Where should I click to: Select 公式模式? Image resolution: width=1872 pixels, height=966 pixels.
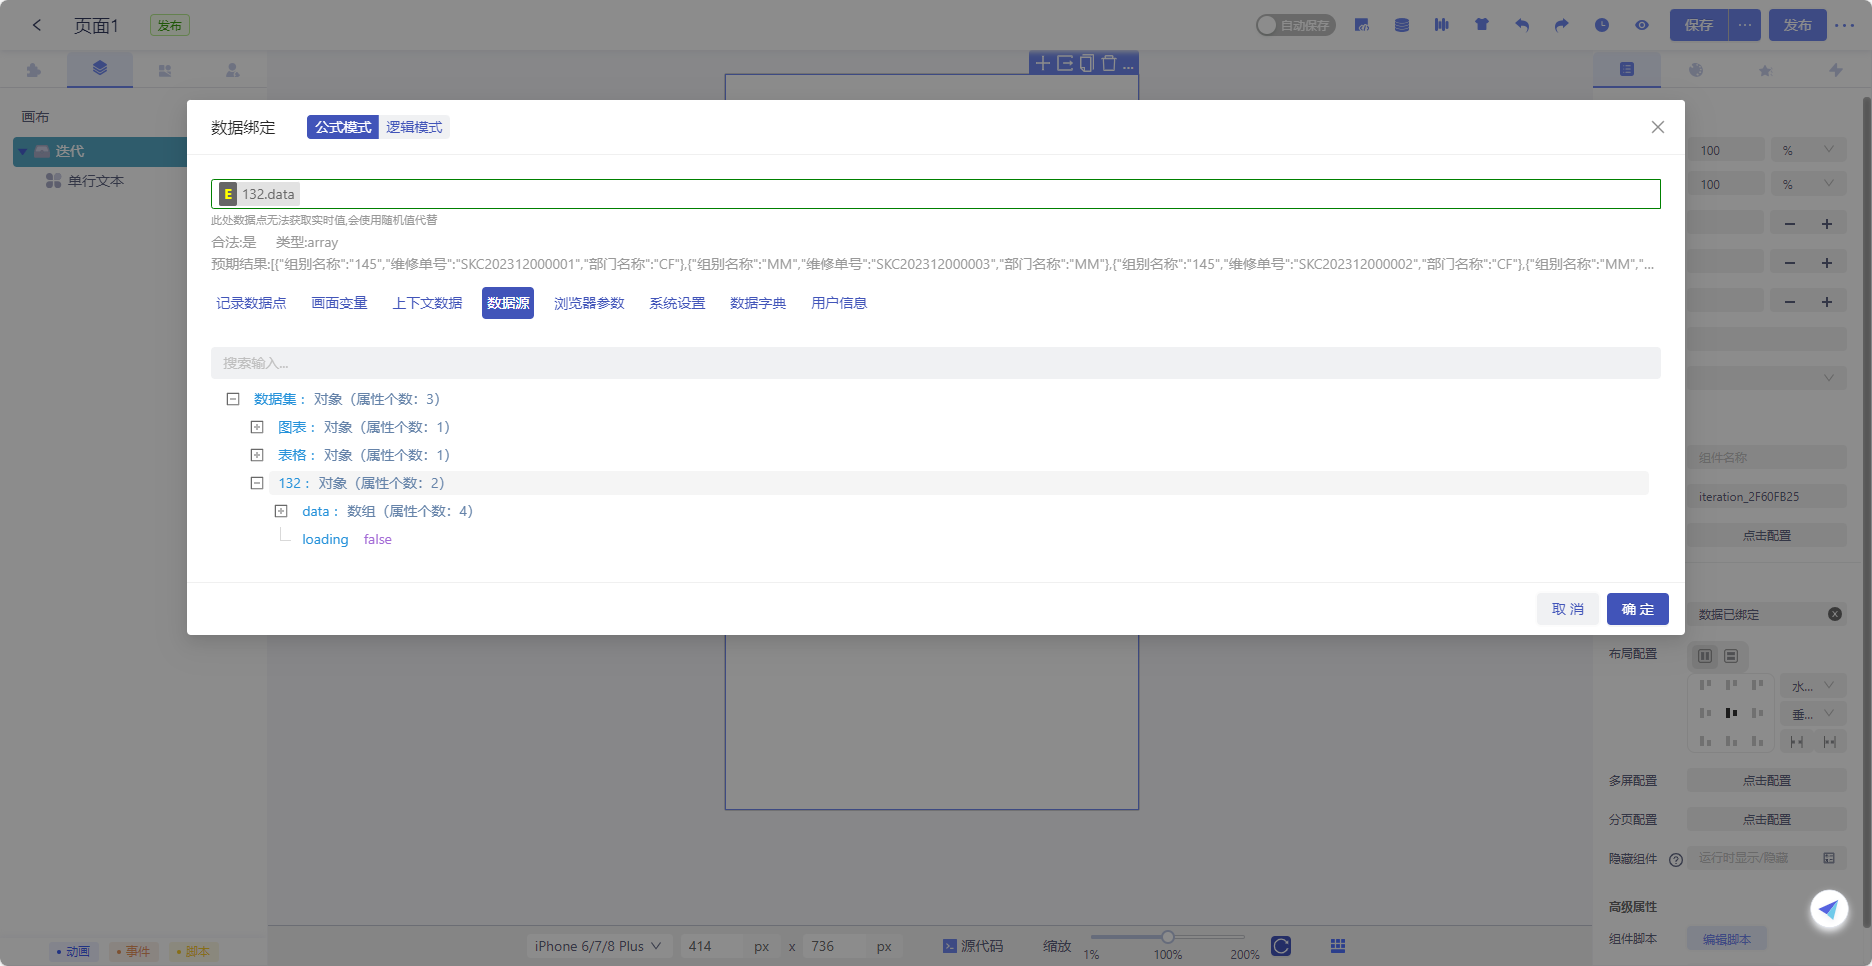(343, 127)
